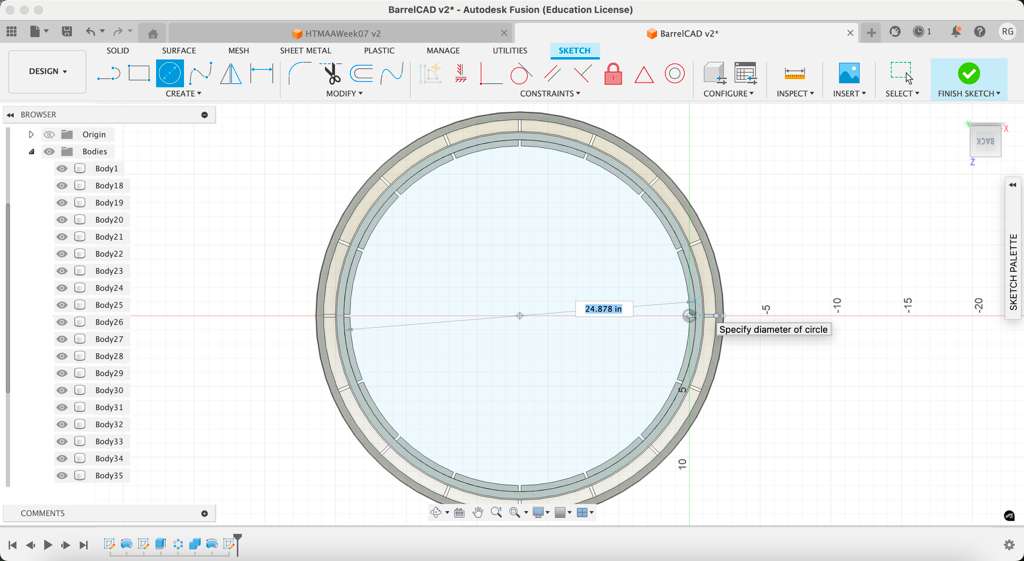The height and width of the screenshot is (561, 1024).
Task: Toggle visibility of Body25
Action: 62,305
